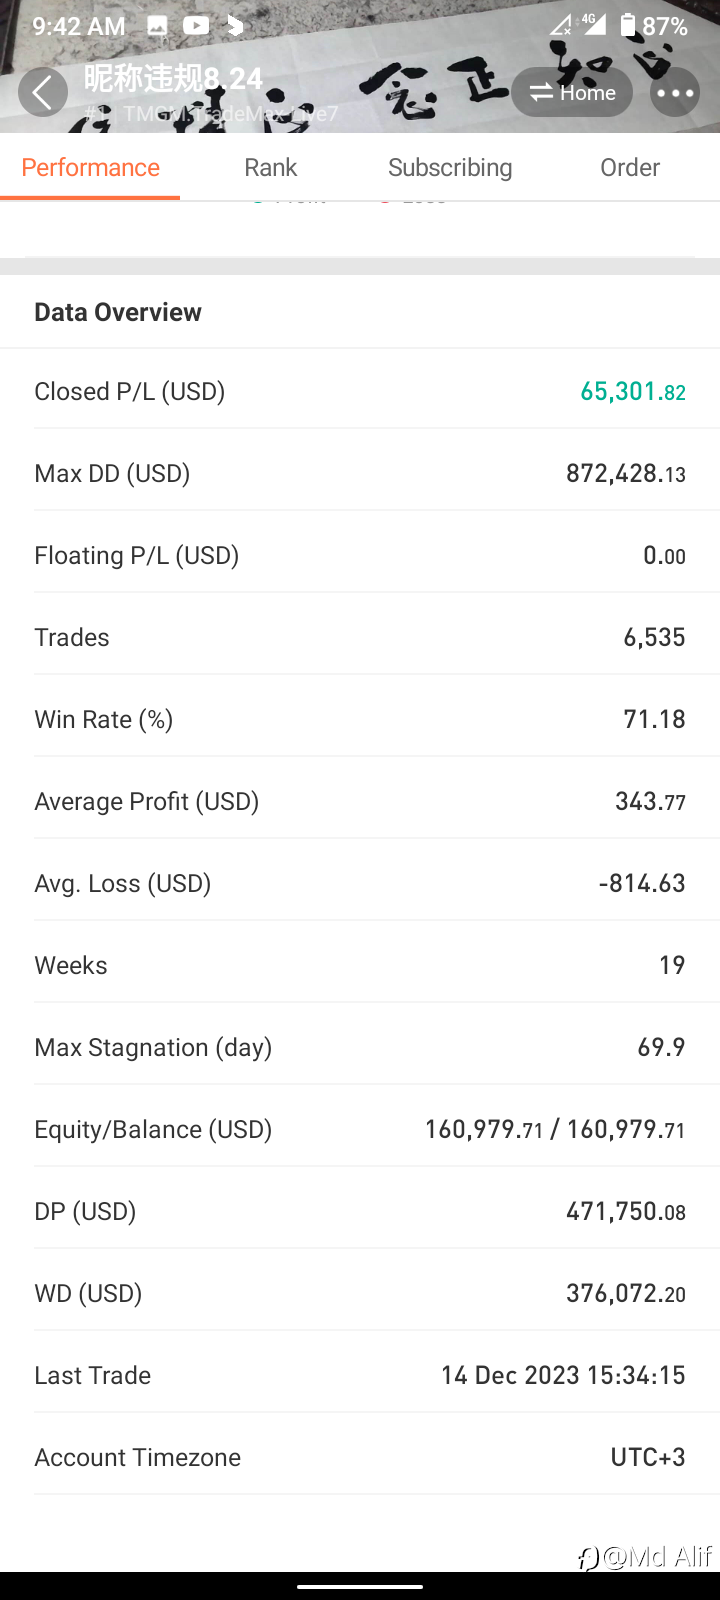Select the Win Rate (%) row
This screenshot has height=1600, width=720.
(x=360, y=719)
